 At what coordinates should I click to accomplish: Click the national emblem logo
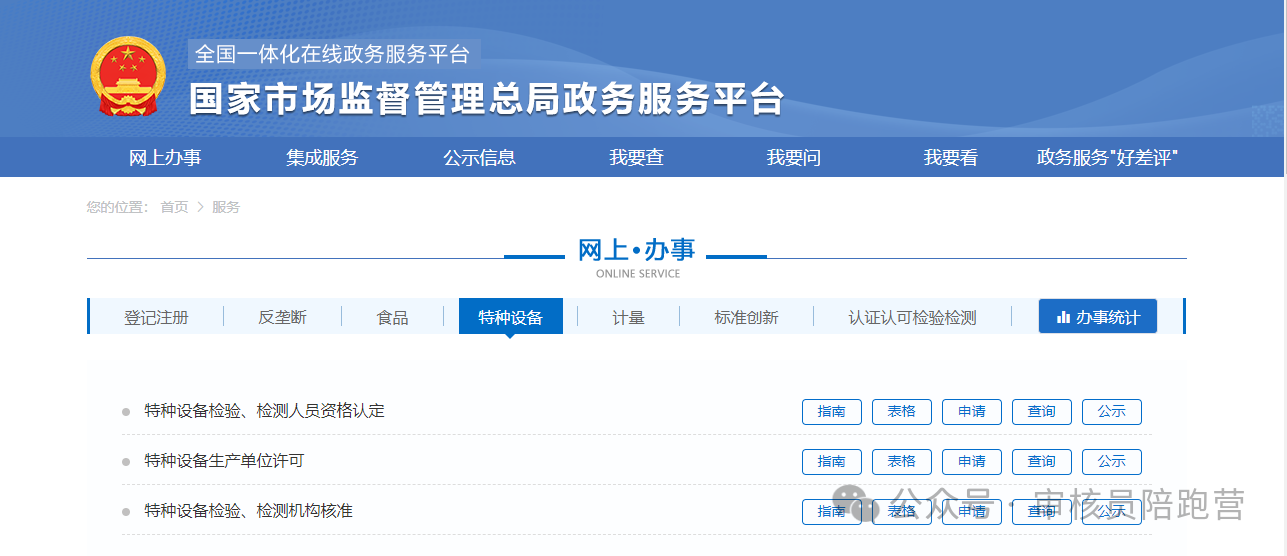pos(128,77)
